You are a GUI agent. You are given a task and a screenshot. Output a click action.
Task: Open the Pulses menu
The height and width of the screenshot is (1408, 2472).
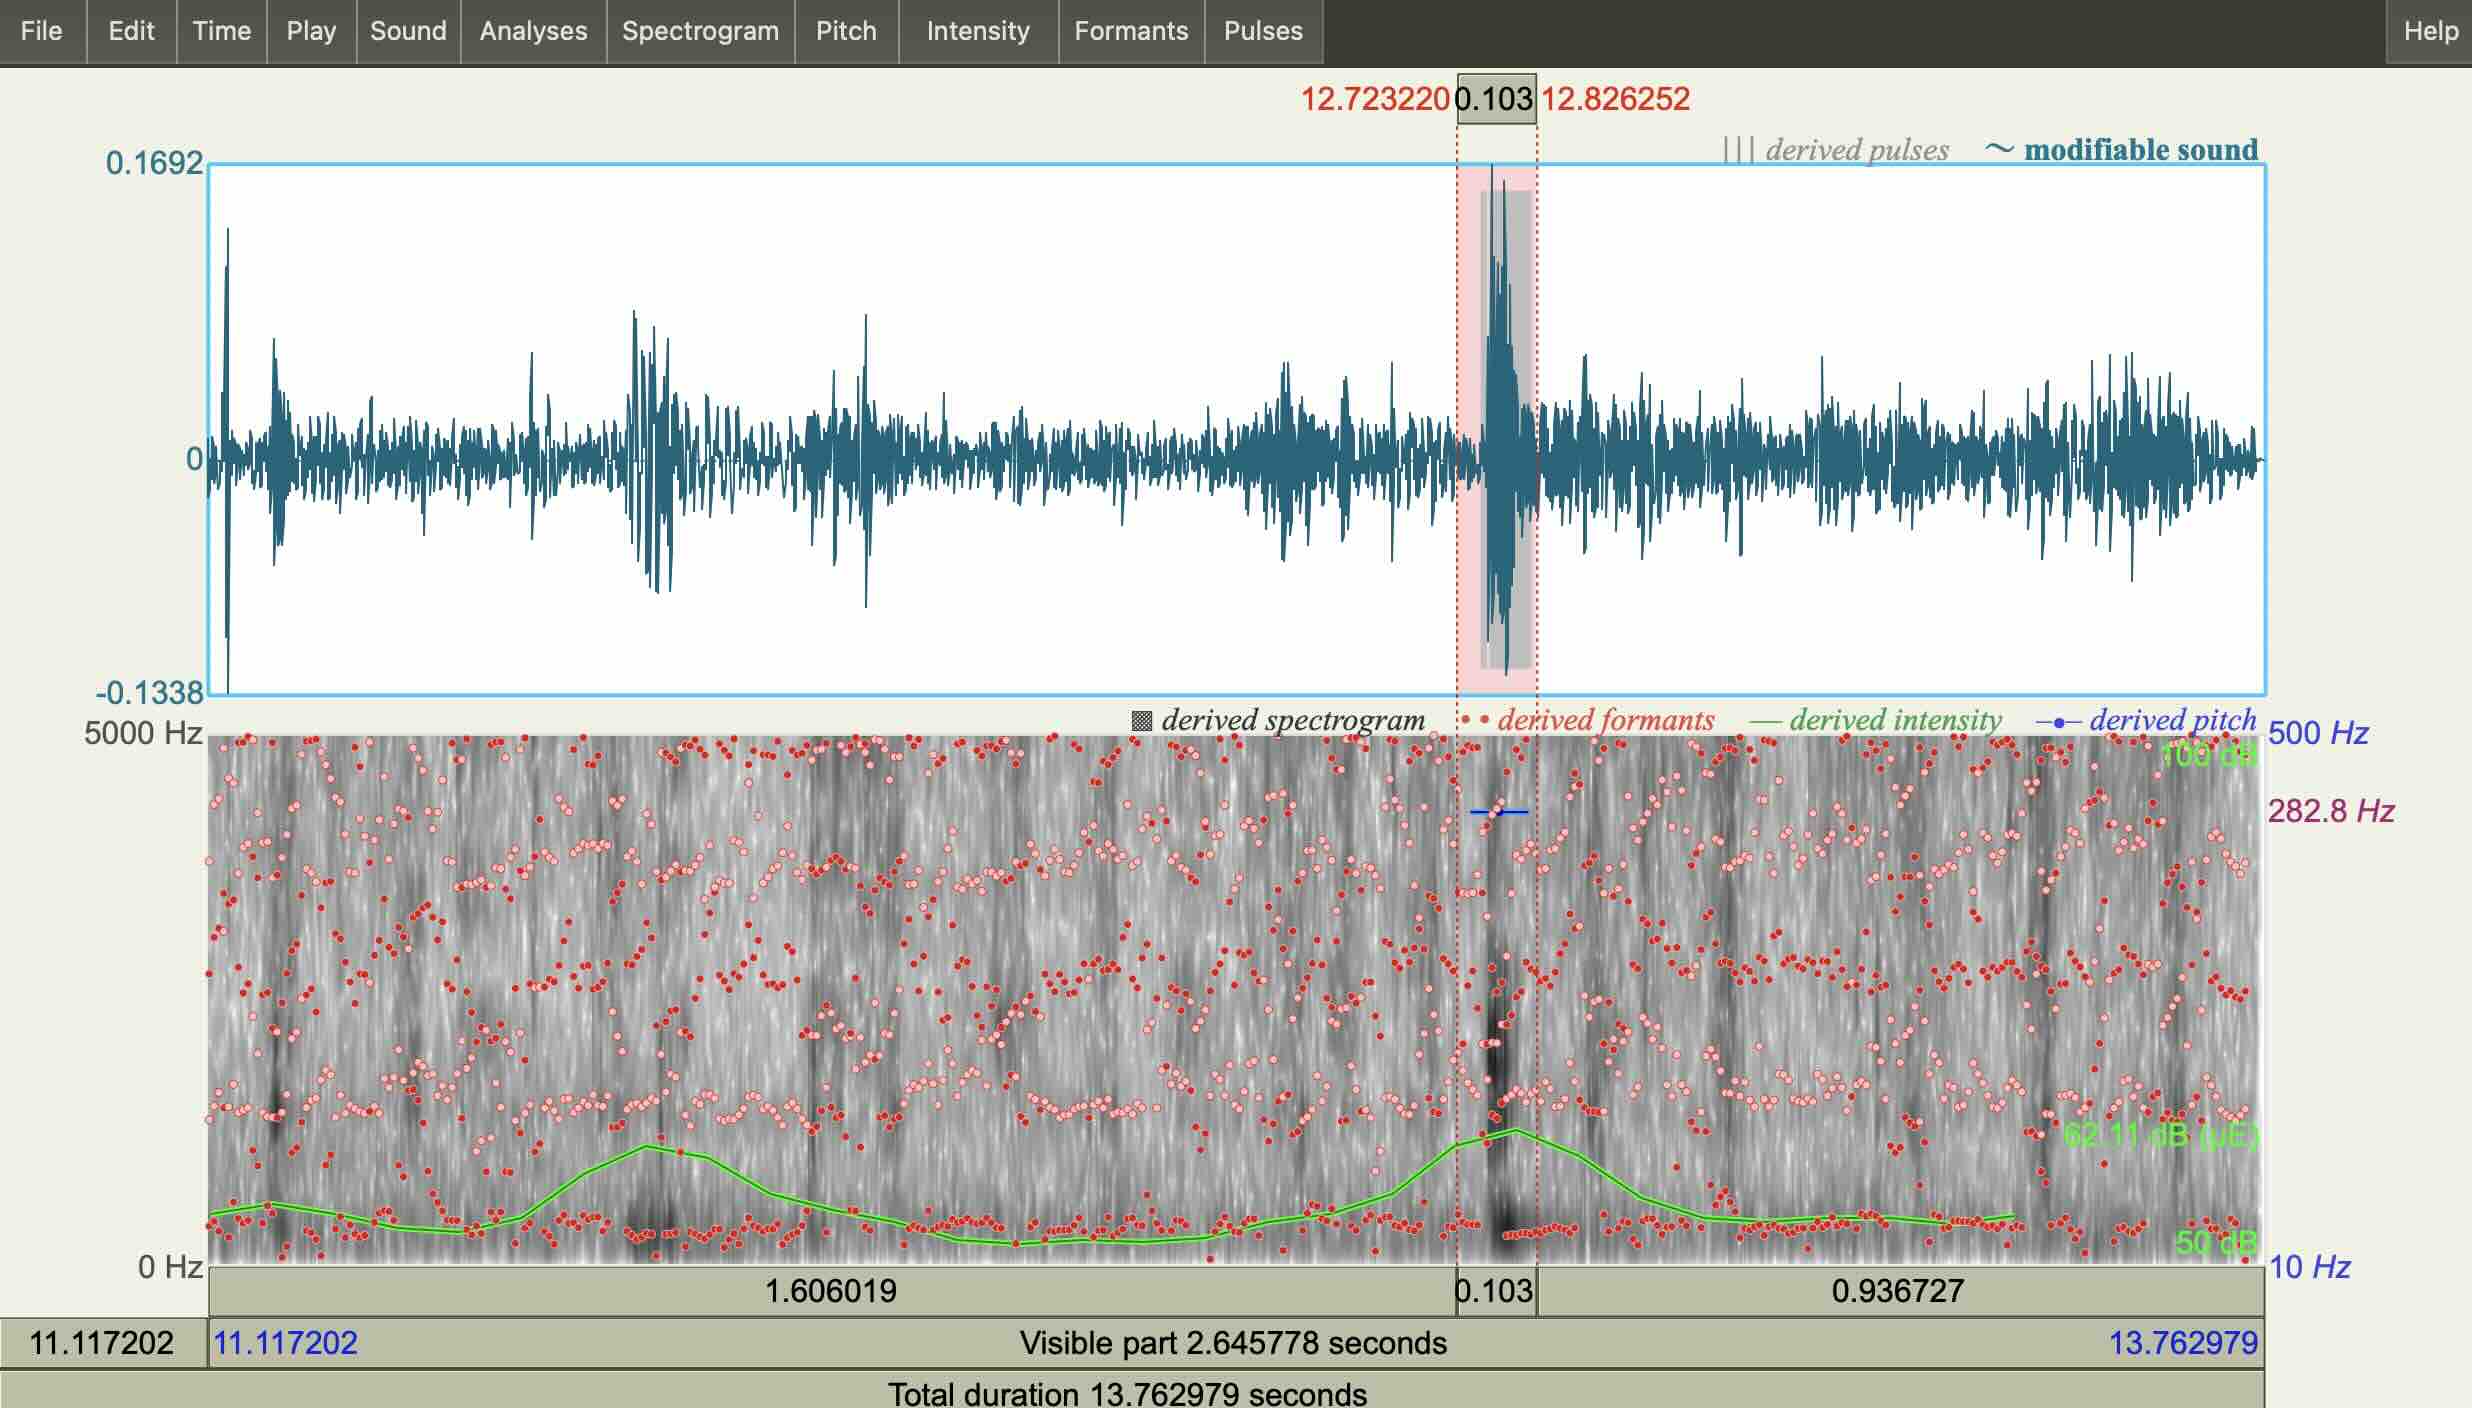1263,31
